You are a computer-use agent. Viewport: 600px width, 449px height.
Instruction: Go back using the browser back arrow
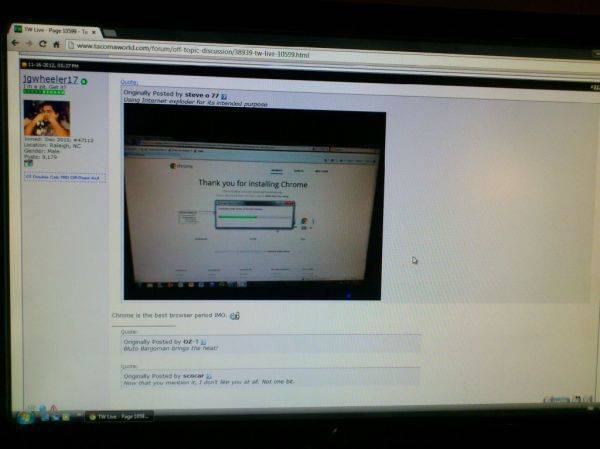pos(15,43)
